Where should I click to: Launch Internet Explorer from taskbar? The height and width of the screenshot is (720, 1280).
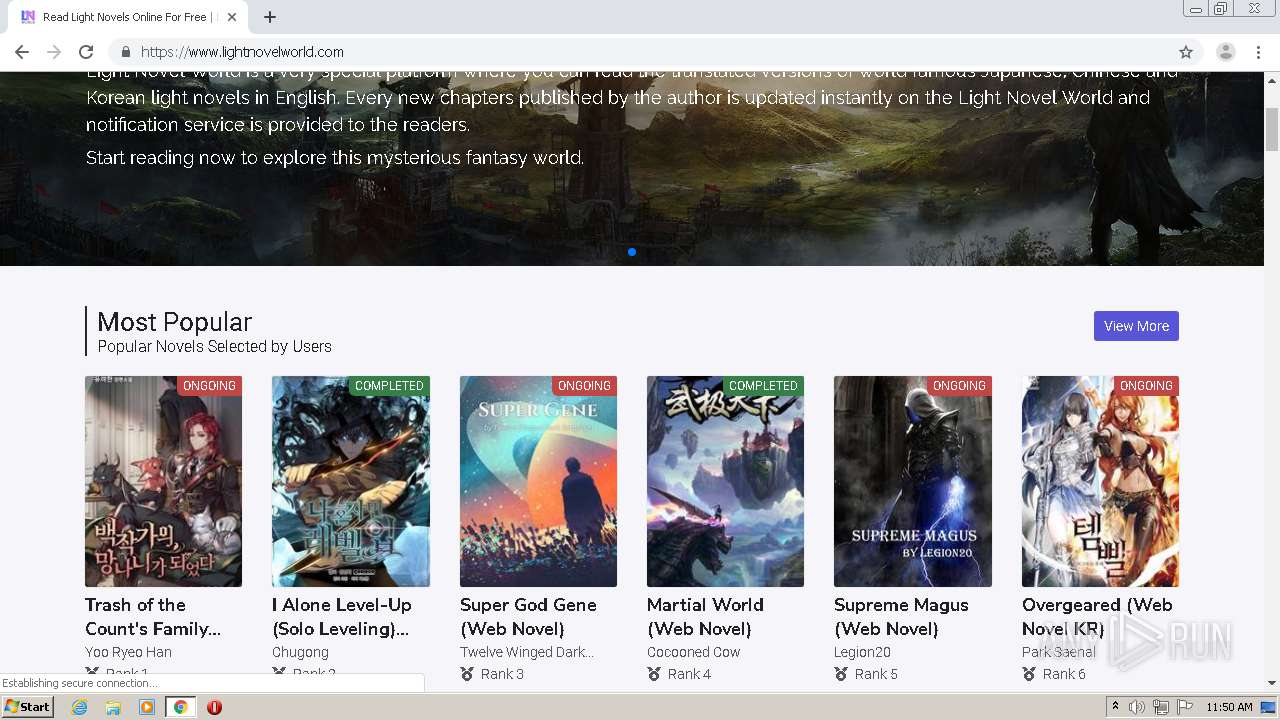80,707
